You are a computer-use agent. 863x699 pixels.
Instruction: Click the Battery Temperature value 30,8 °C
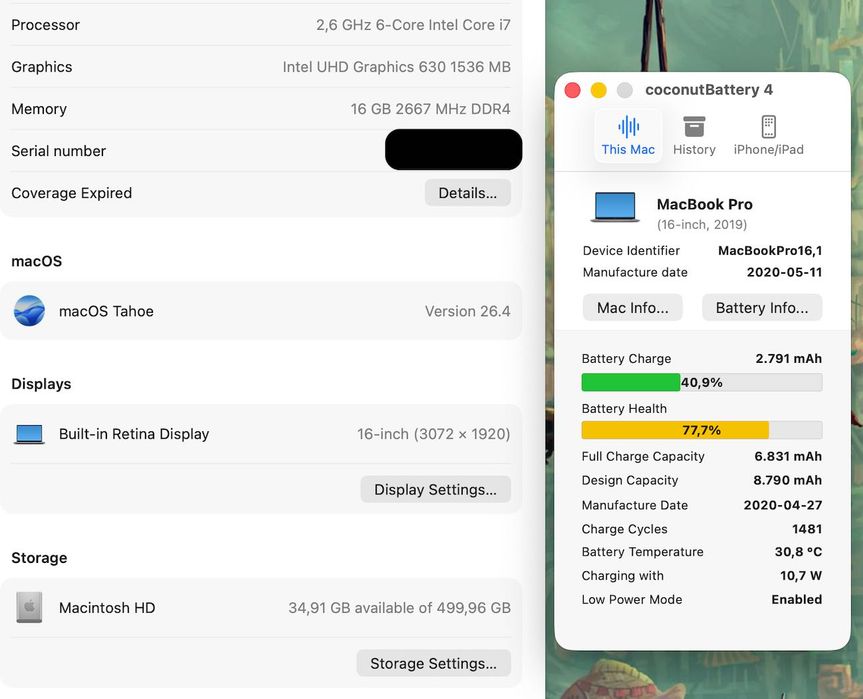798,552
